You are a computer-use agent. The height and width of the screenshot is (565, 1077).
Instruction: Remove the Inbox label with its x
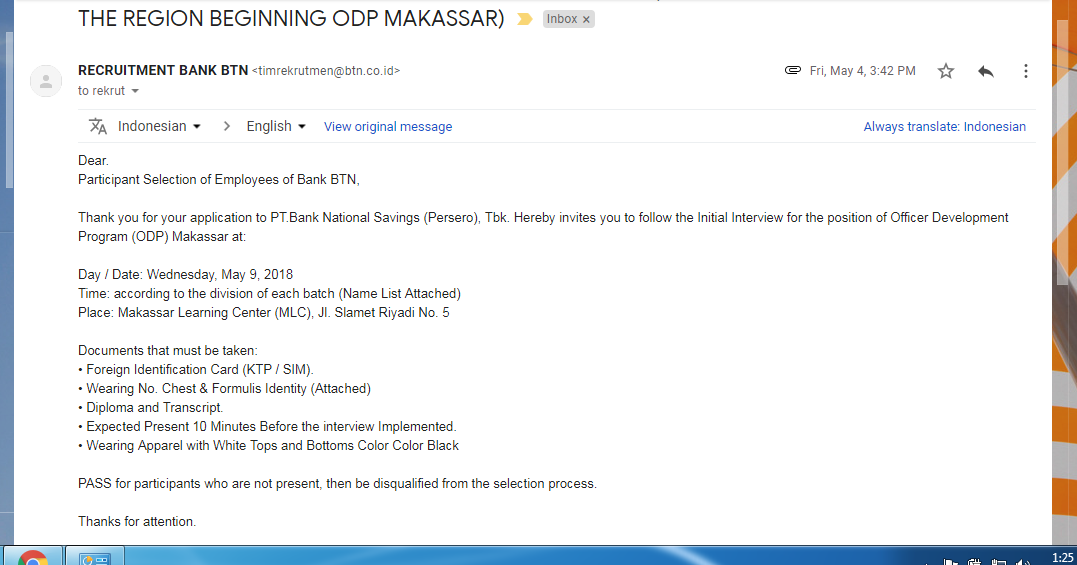click(x=586, y=19)
